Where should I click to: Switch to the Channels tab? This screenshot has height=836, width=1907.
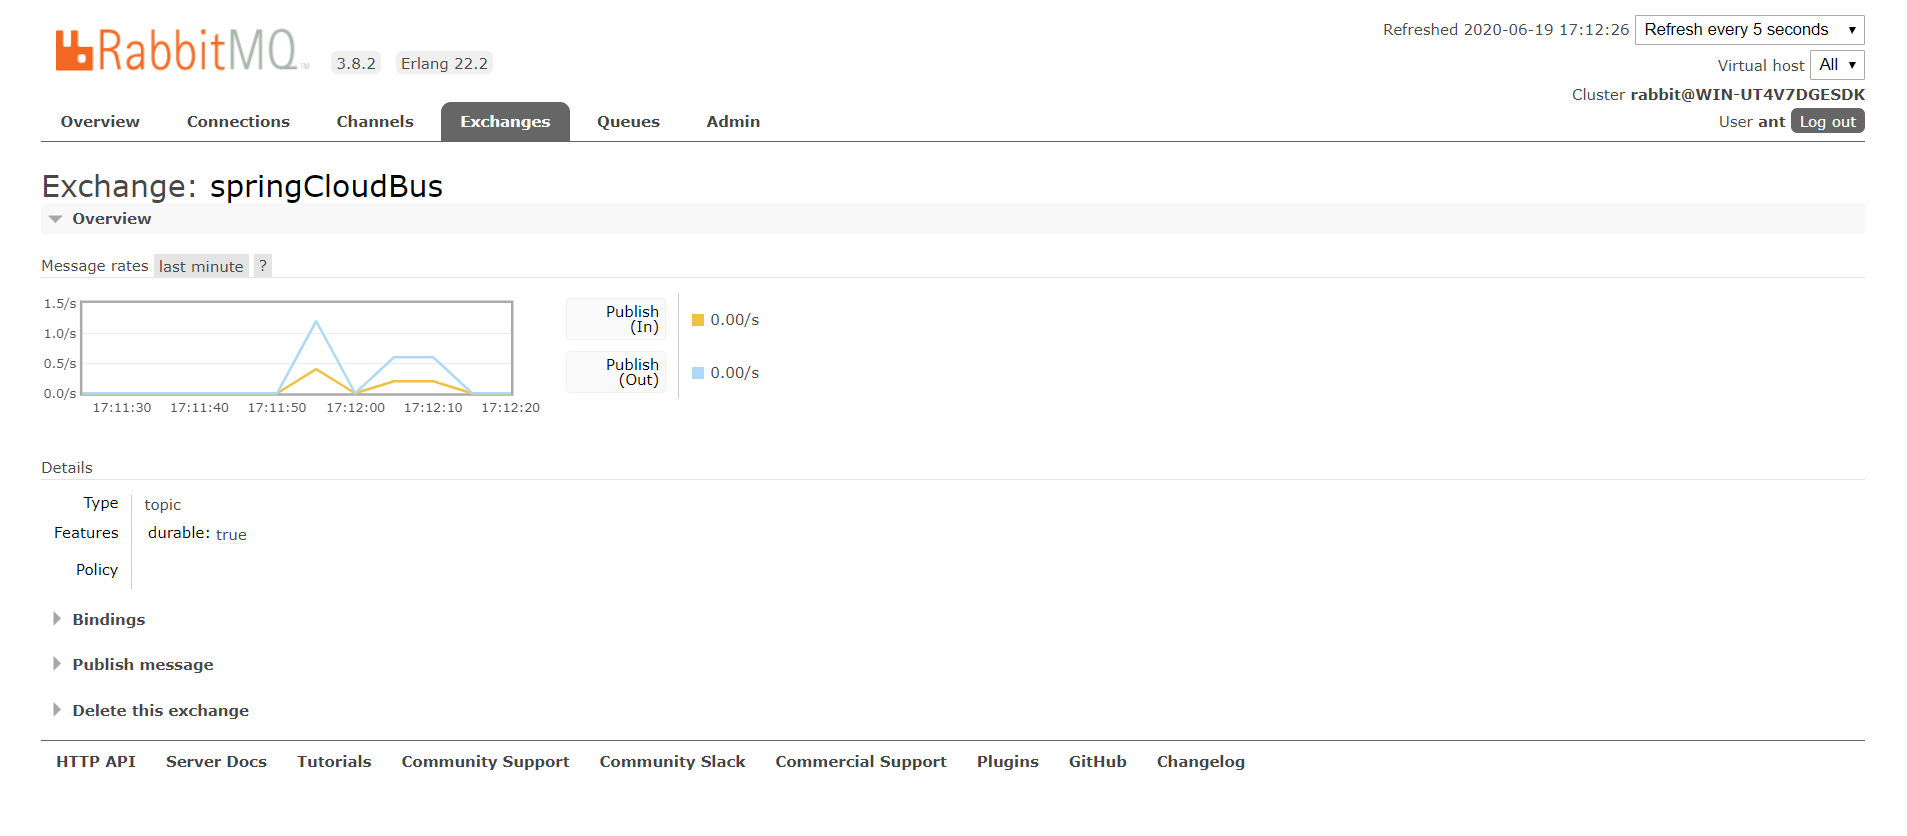[375, 122]
